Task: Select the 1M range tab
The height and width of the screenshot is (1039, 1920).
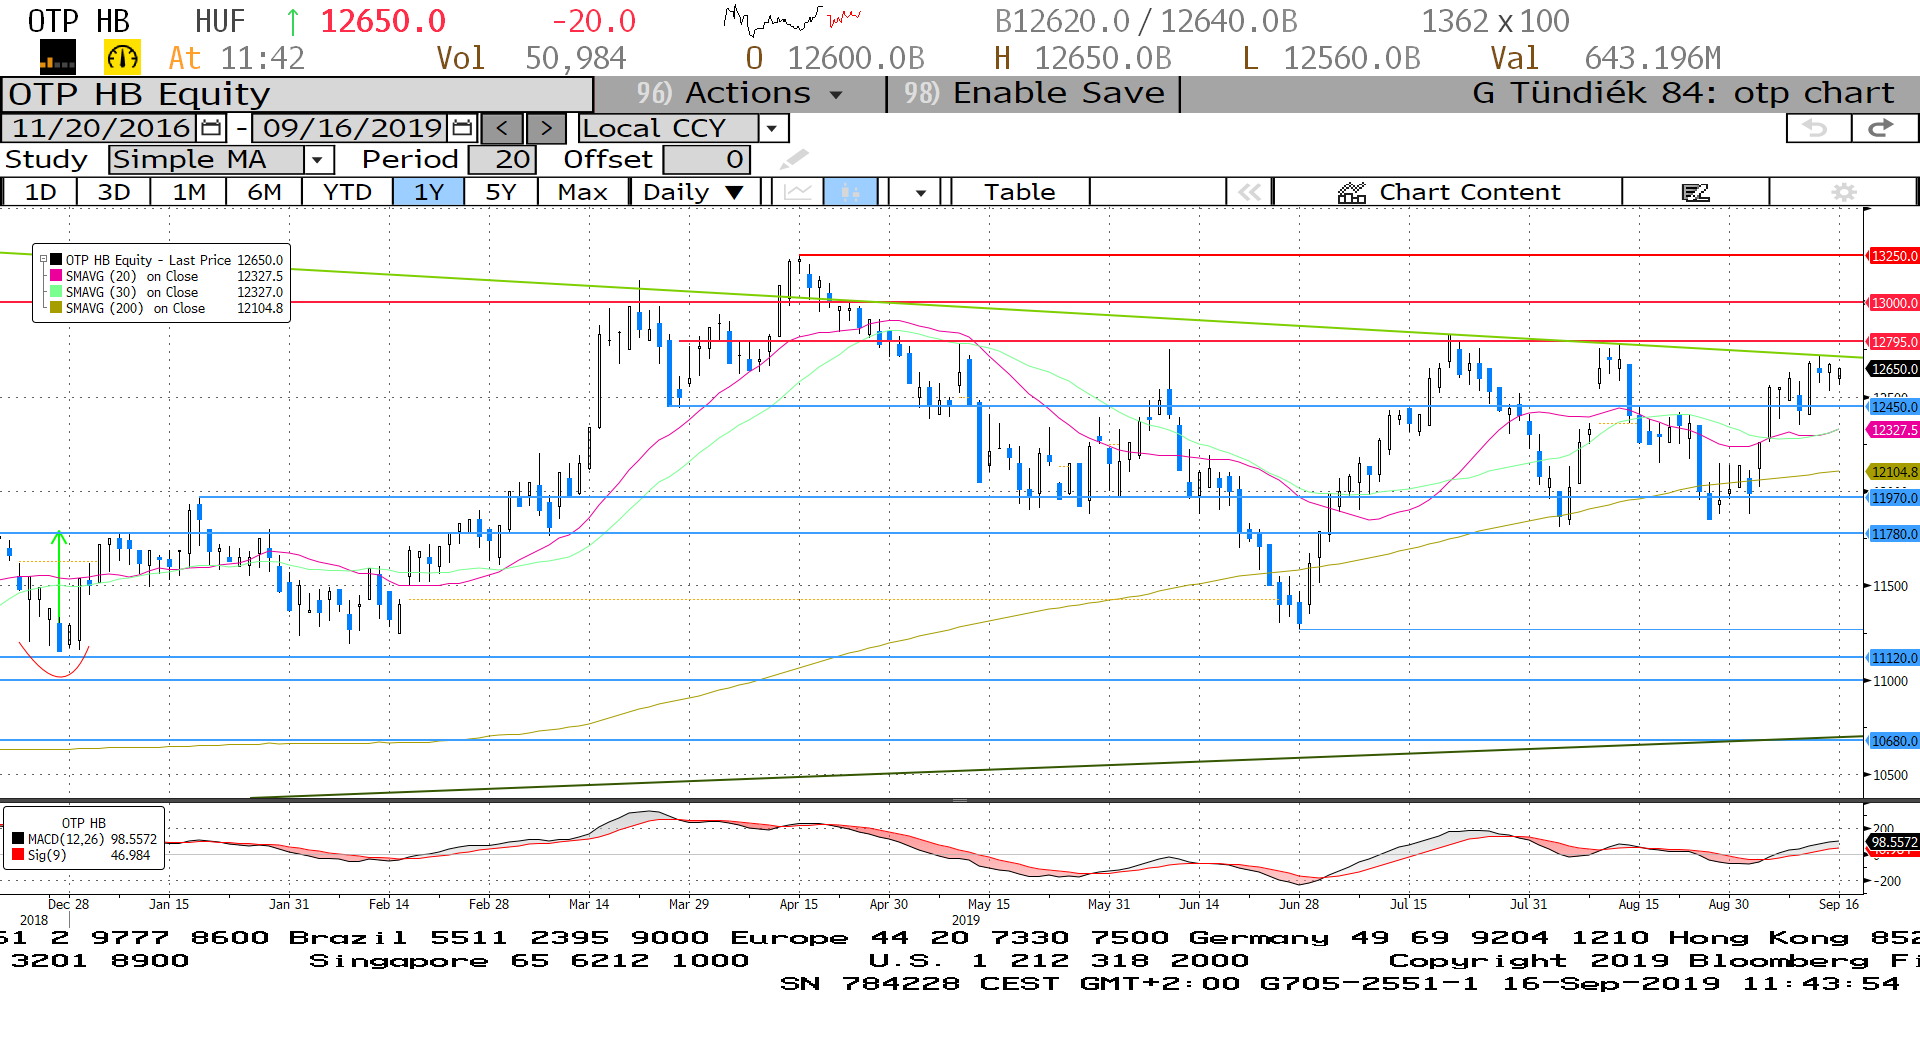Action: 189,192
